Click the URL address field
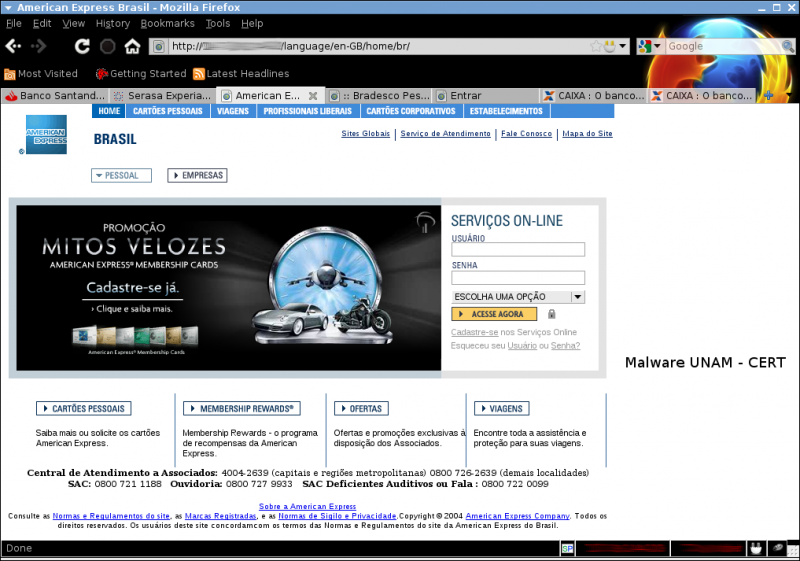Image resolution: width=800 pixels, height=561 pixels. (x=378, y=46)
